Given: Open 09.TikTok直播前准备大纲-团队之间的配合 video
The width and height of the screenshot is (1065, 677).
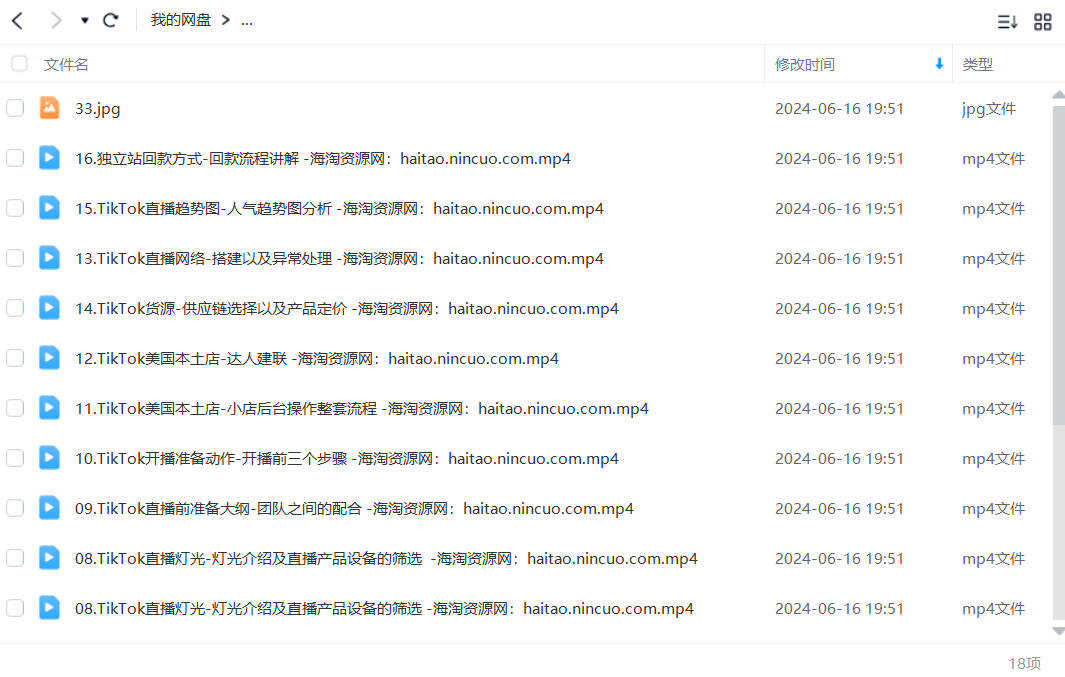Looking at the screenshot, I should pyautogui.click(x=354, y=509).
